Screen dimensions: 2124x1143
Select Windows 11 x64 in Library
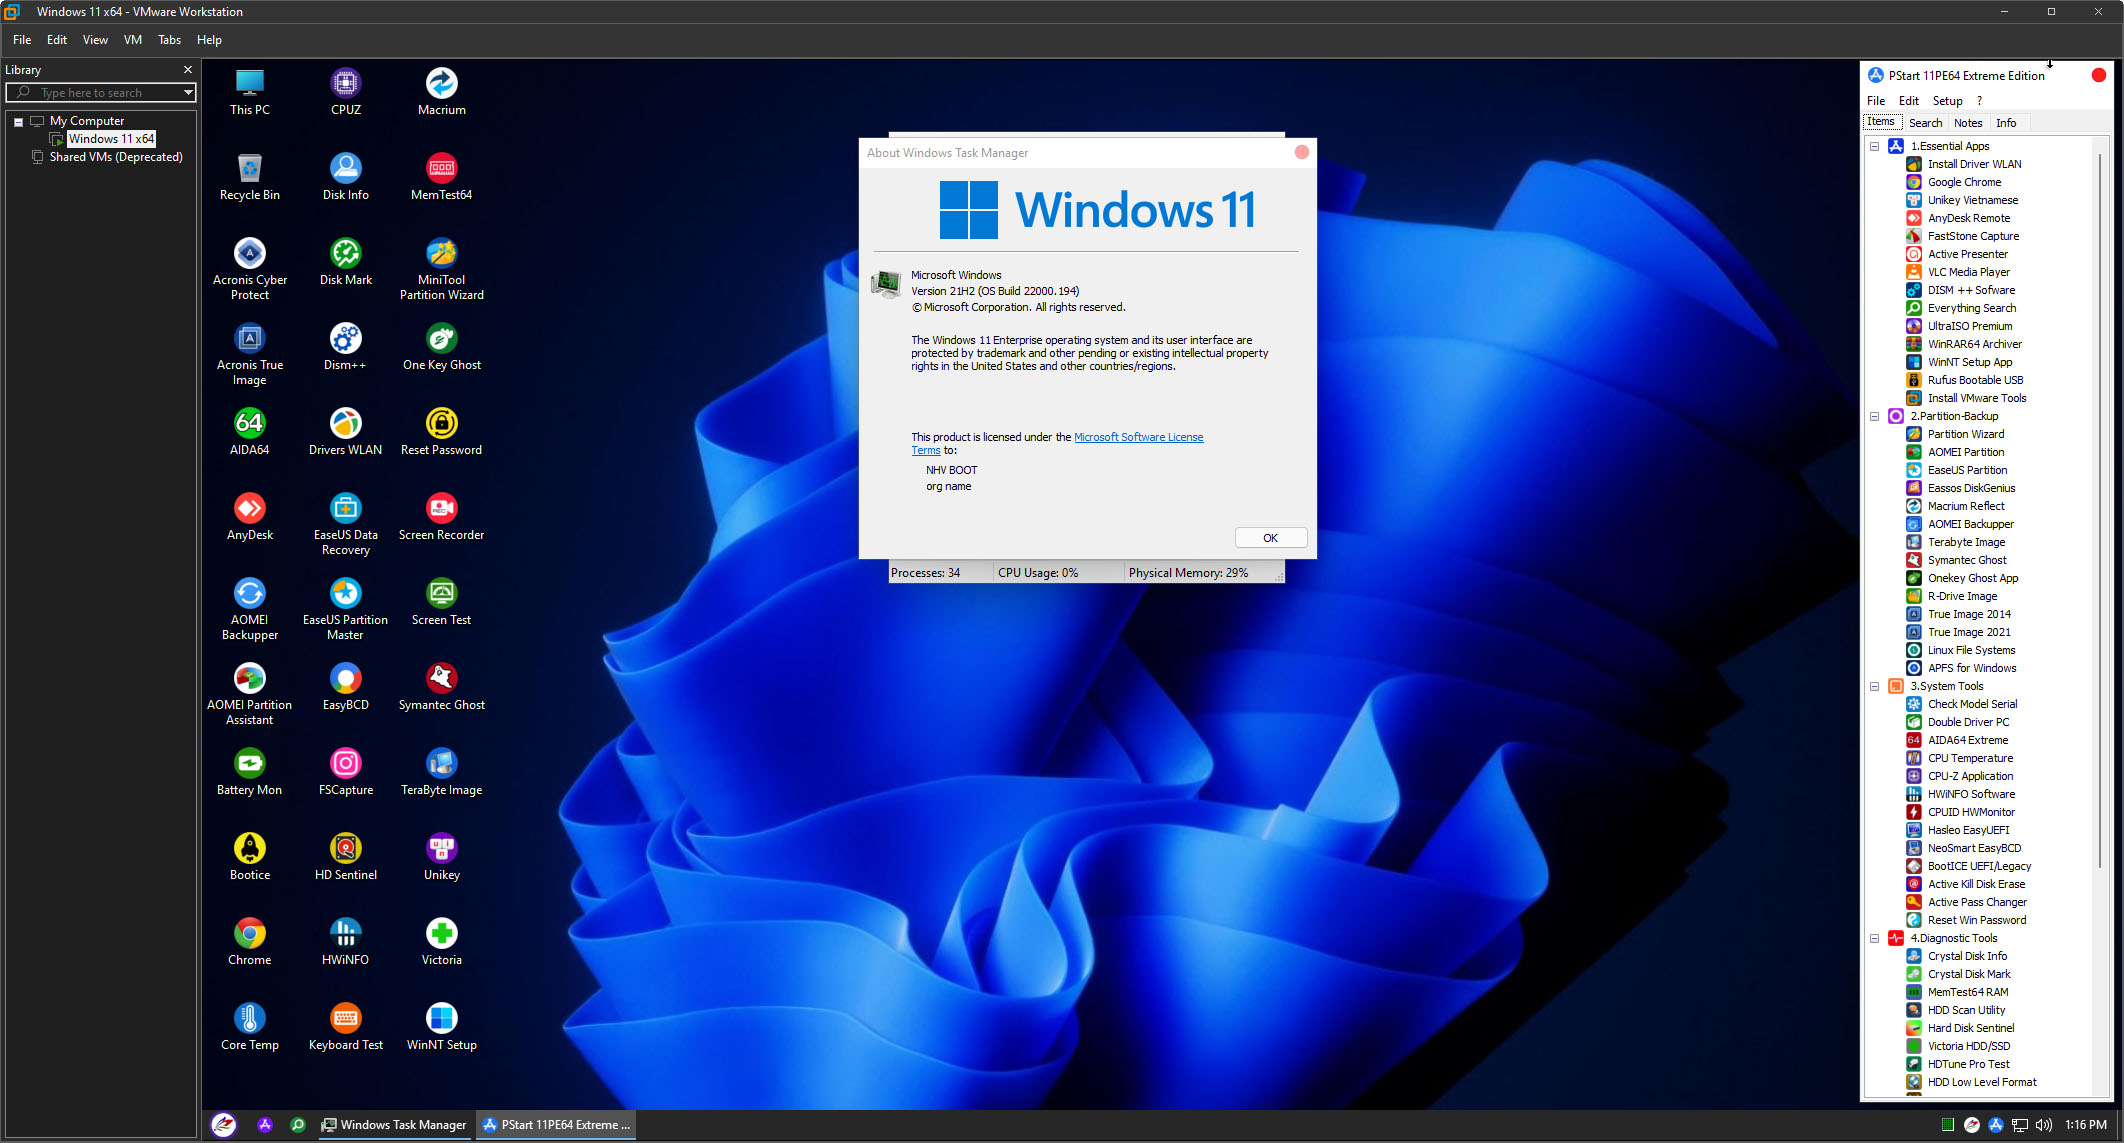click(111, 139)
